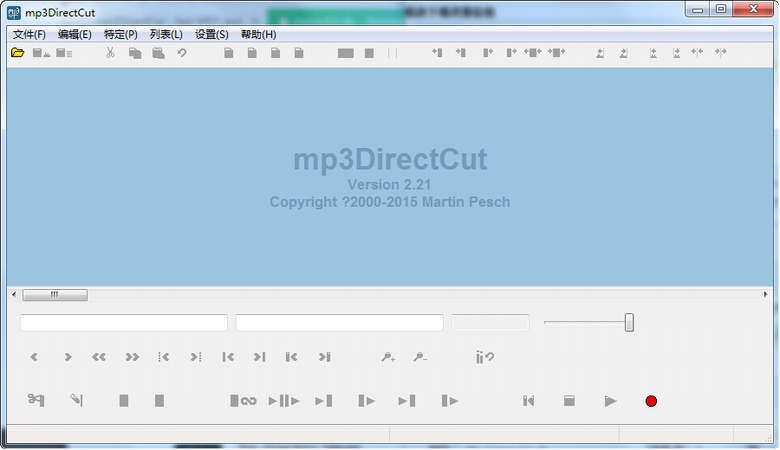
Task: Click the wide rectangle icon in the top toolbar
Action: [346, 53]
